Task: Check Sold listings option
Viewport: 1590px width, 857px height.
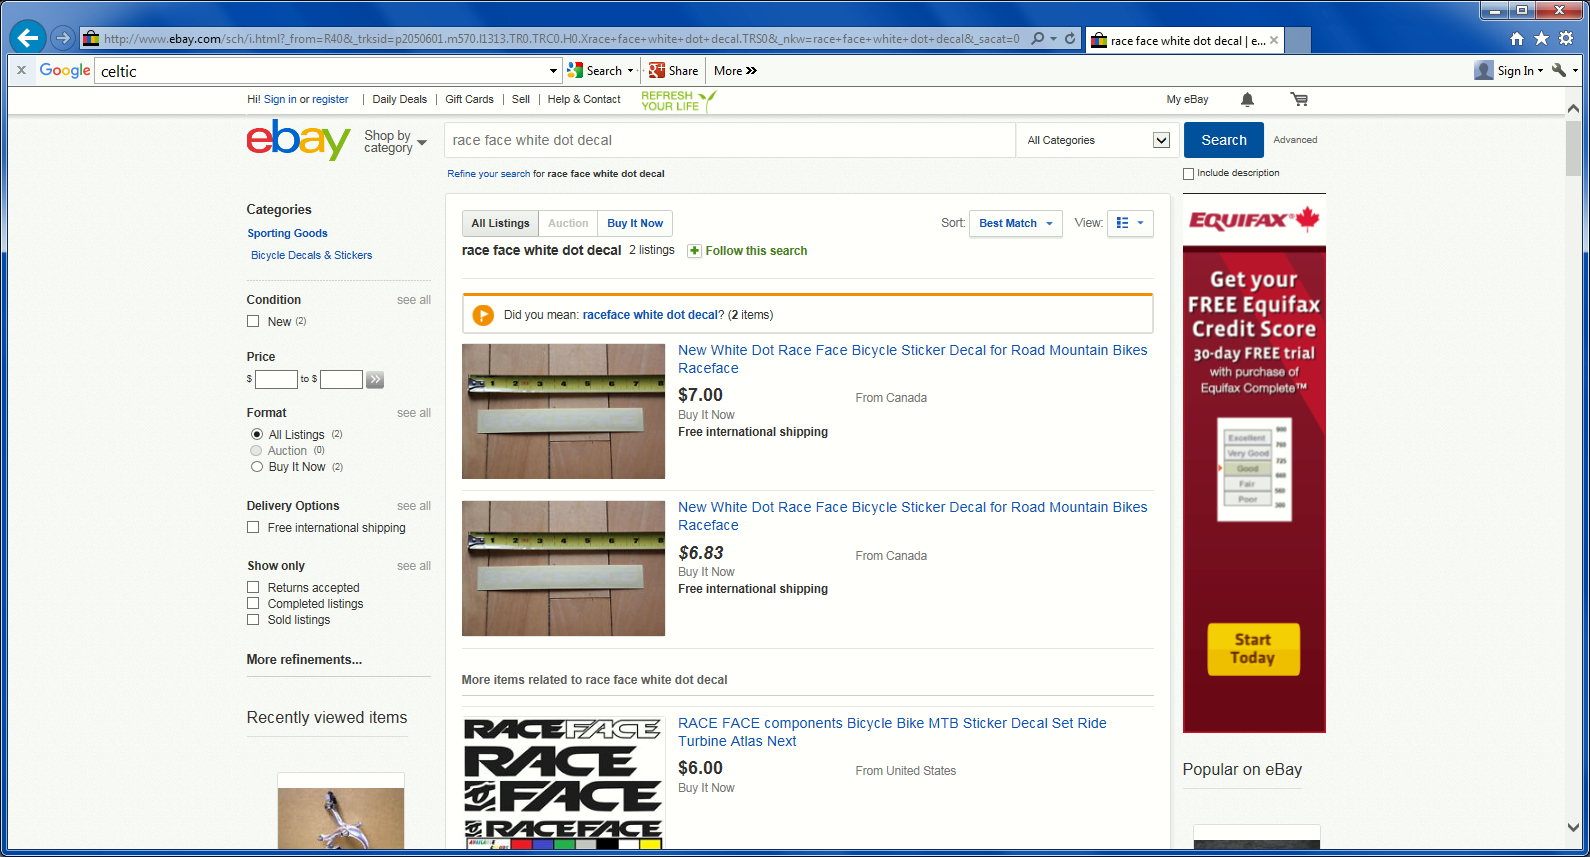Action: point(253,619)
